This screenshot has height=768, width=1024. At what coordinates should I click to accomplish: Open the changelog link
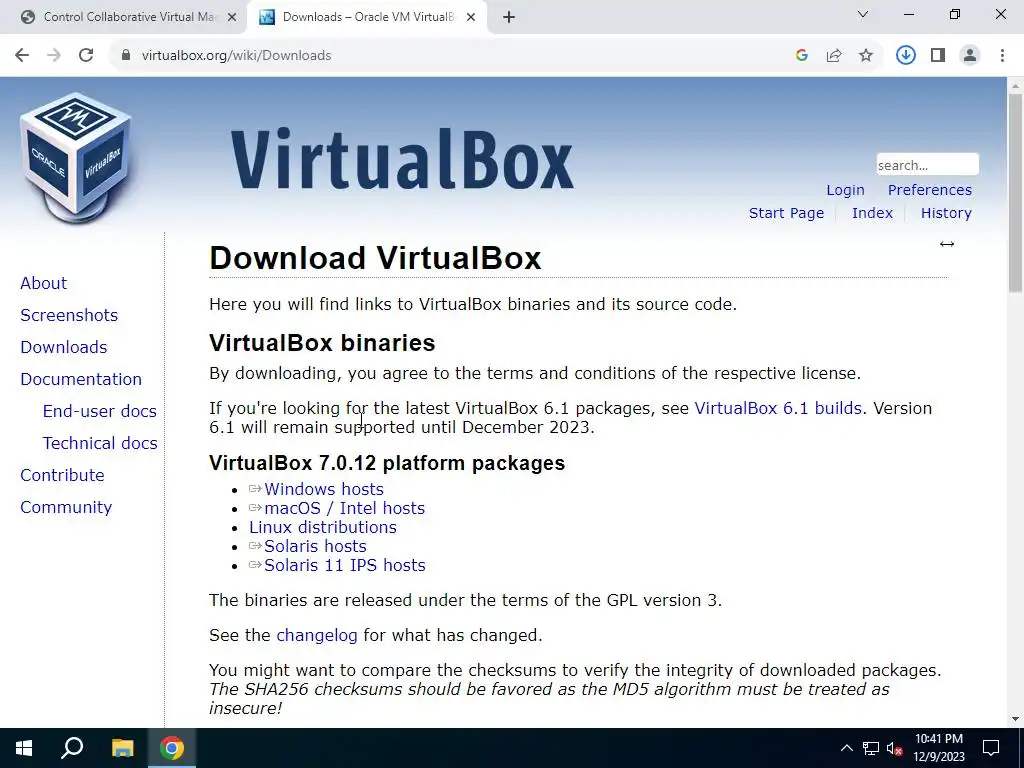[x=317, y=635]
